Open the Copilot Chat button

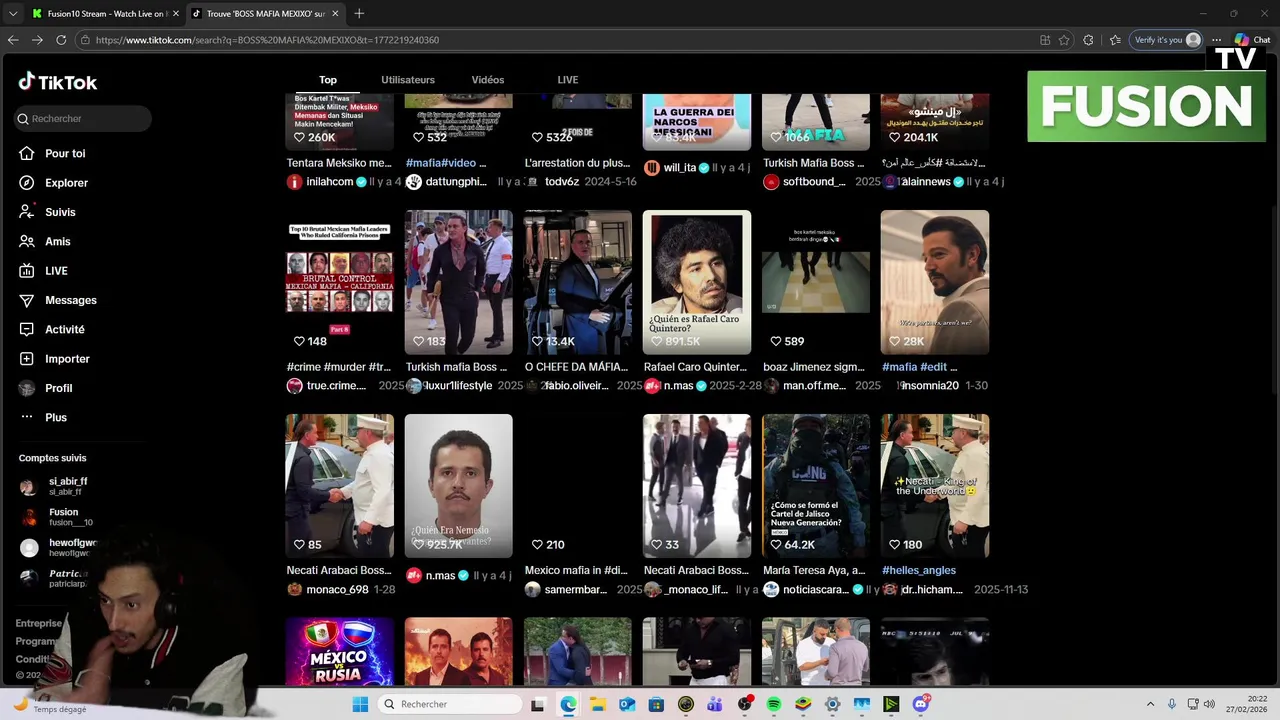coord(1252,40)
